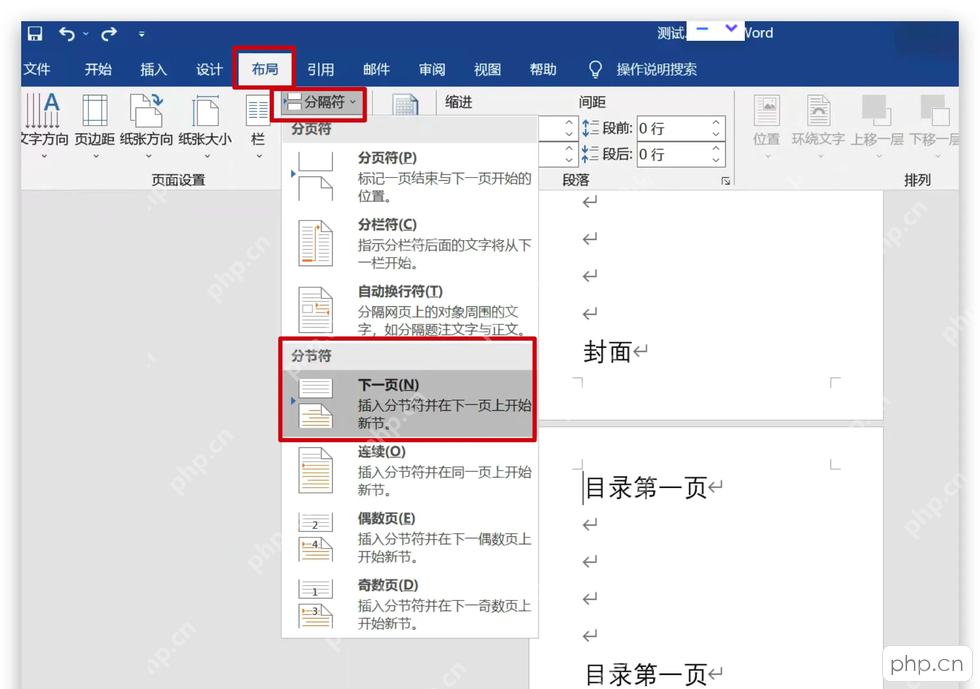This screenshot has height=689, width=980.
Task: Click the lower 目录第一页 line at page bottom
Action: coord(646,674)
